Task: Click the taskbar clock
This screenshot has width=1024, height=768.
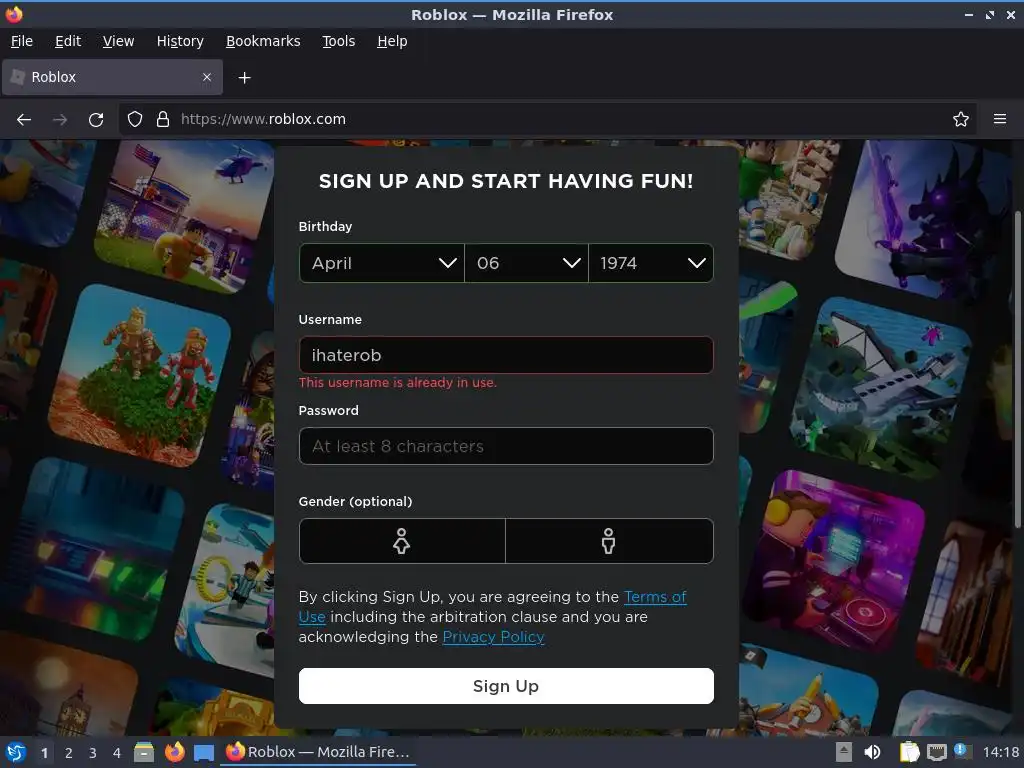Action: point(1000,752)
